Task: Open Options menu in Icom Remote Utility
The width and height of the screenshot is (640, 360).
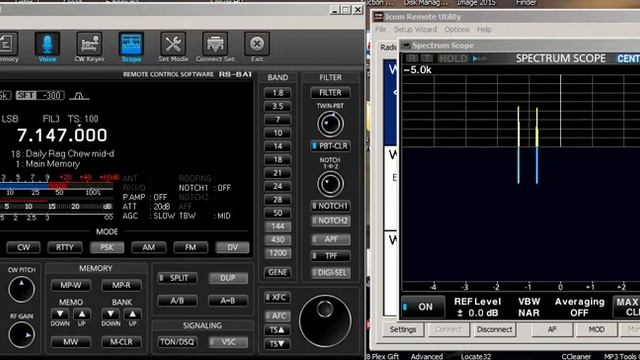Action: click(457, 29)
